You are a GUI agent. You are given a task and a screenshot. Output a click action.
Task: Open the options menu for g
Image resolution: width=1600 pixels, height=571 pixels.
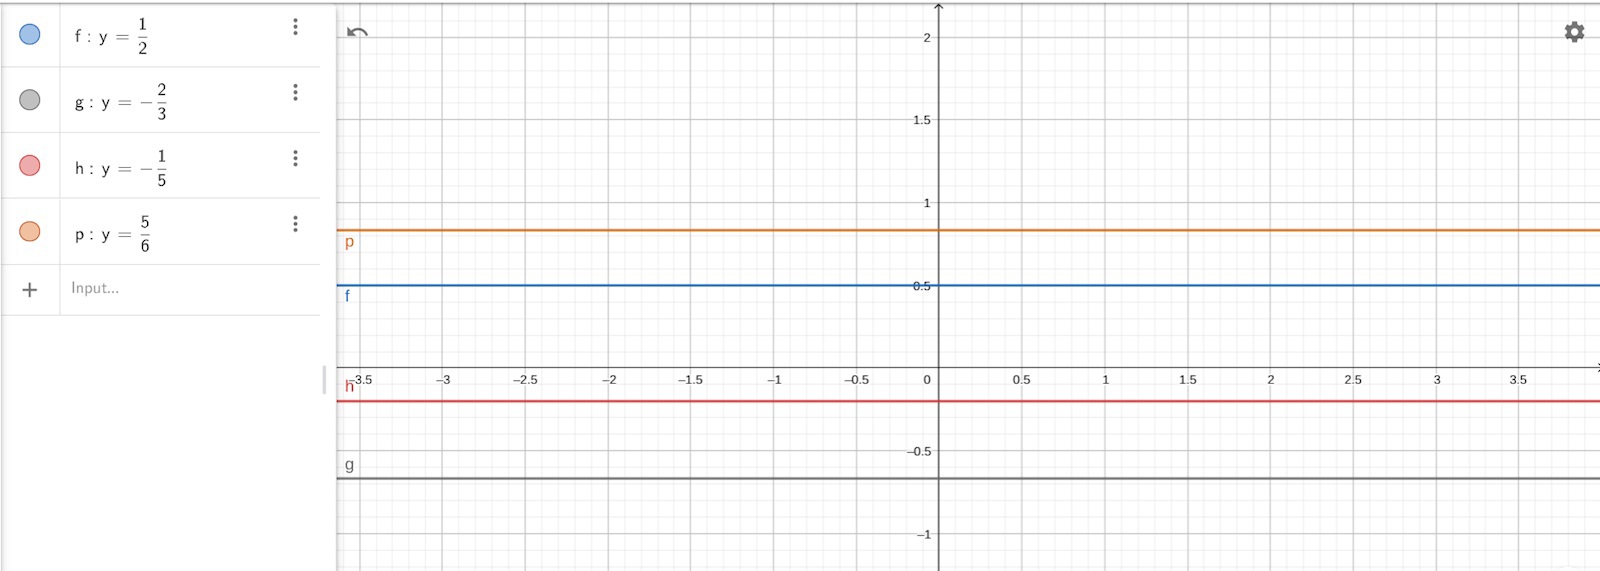click(295, 93)
